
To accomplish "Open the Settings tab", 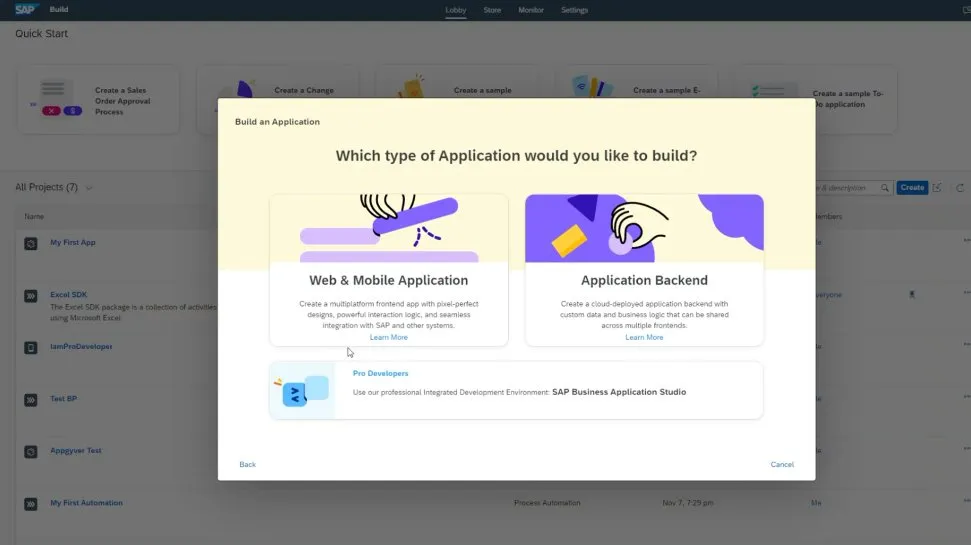I will pos(574,10).
